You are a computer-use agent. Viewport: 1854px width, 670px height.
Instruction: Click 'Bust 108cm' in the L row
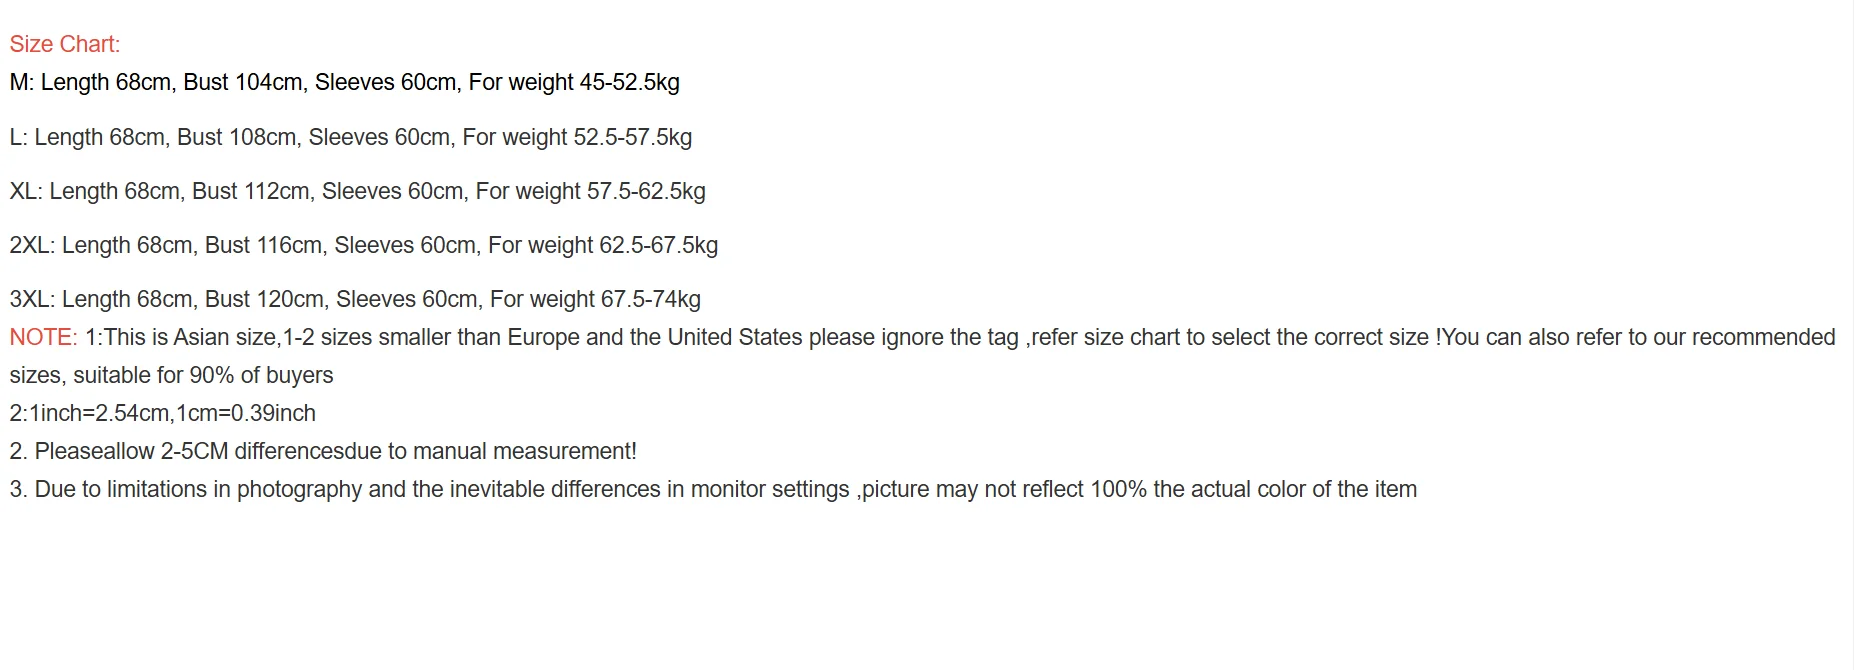click(237, 137)
